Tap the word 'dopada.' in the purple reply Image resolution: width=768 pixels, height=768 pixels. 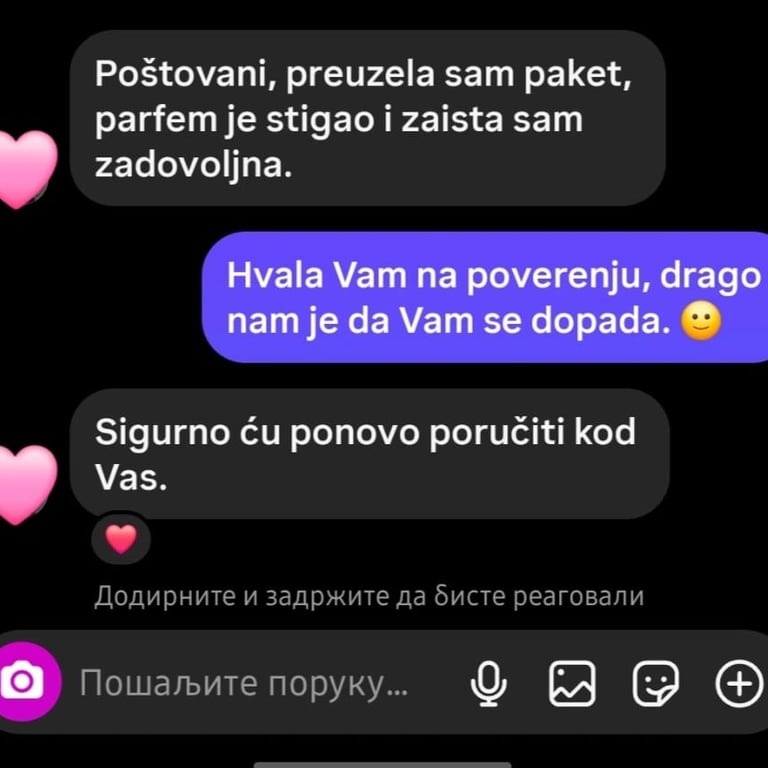pyautogui.click(x=600, y=323)
